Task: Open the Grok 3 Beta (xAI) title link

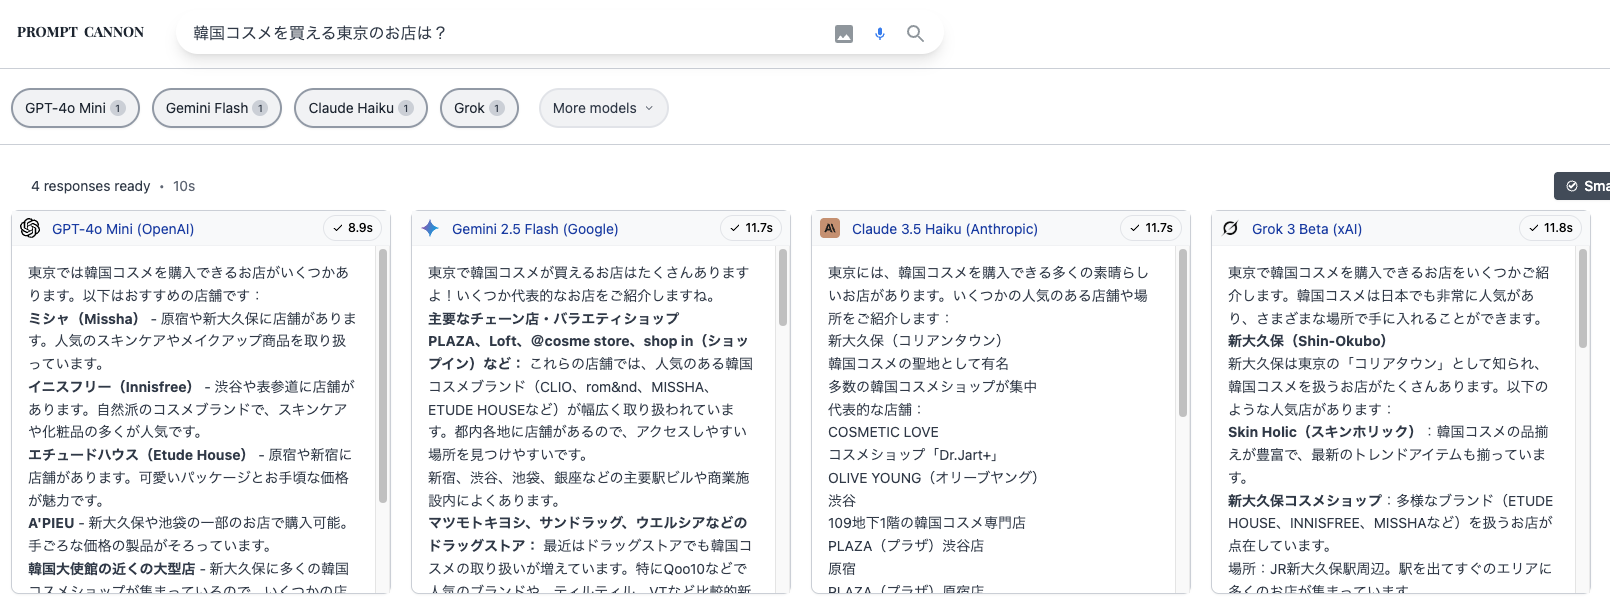Action: point(1307,229)
